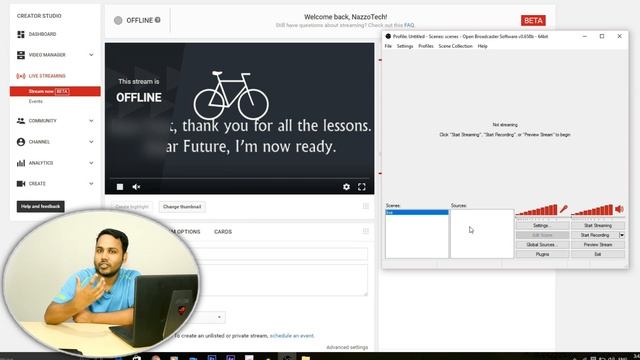Click the stream title input field
The image size is (640, 360).
(x=284, y=253)
